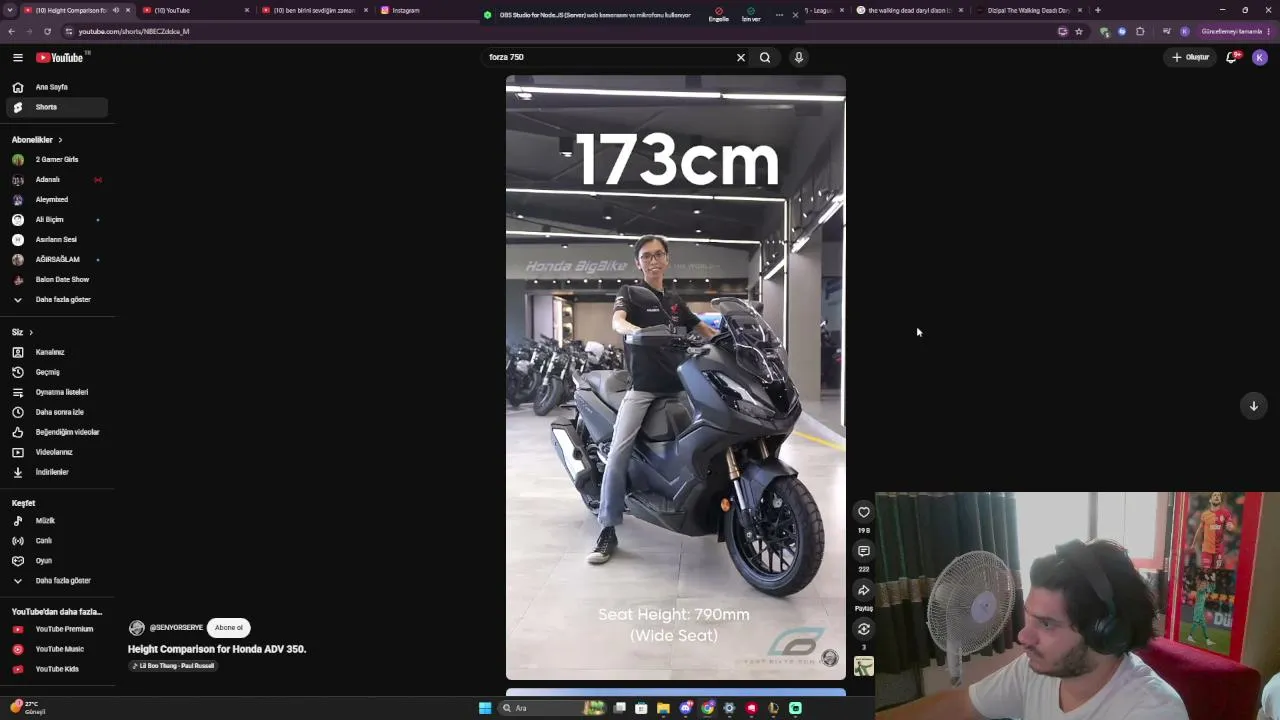This screenshot has width=1280, height=720.
Task: Open Oynatma listeleri playlists
Action: (57, 392)
